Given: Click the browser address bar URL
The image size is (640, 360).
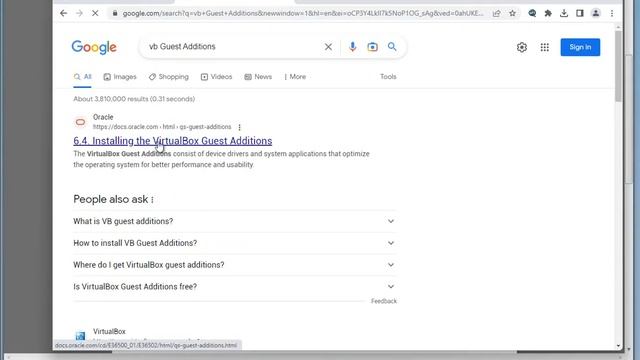Looking at the screenshot, I should point(303,13).
